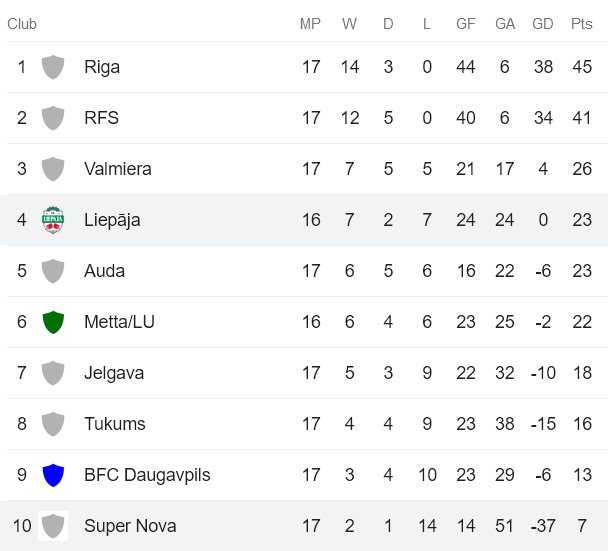Click Riga's 45 points value

click(x=581, y=67)
